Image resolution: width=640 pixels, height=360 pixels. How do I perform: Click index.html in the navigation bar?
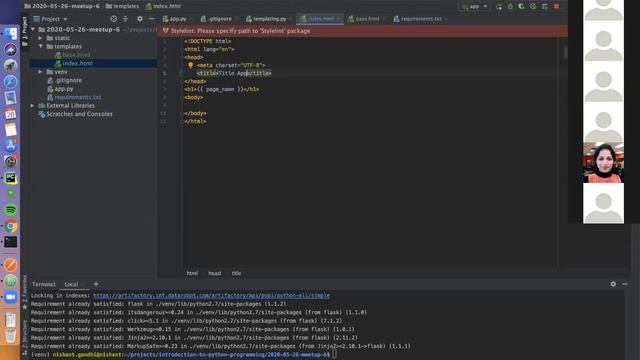(163, 6)
